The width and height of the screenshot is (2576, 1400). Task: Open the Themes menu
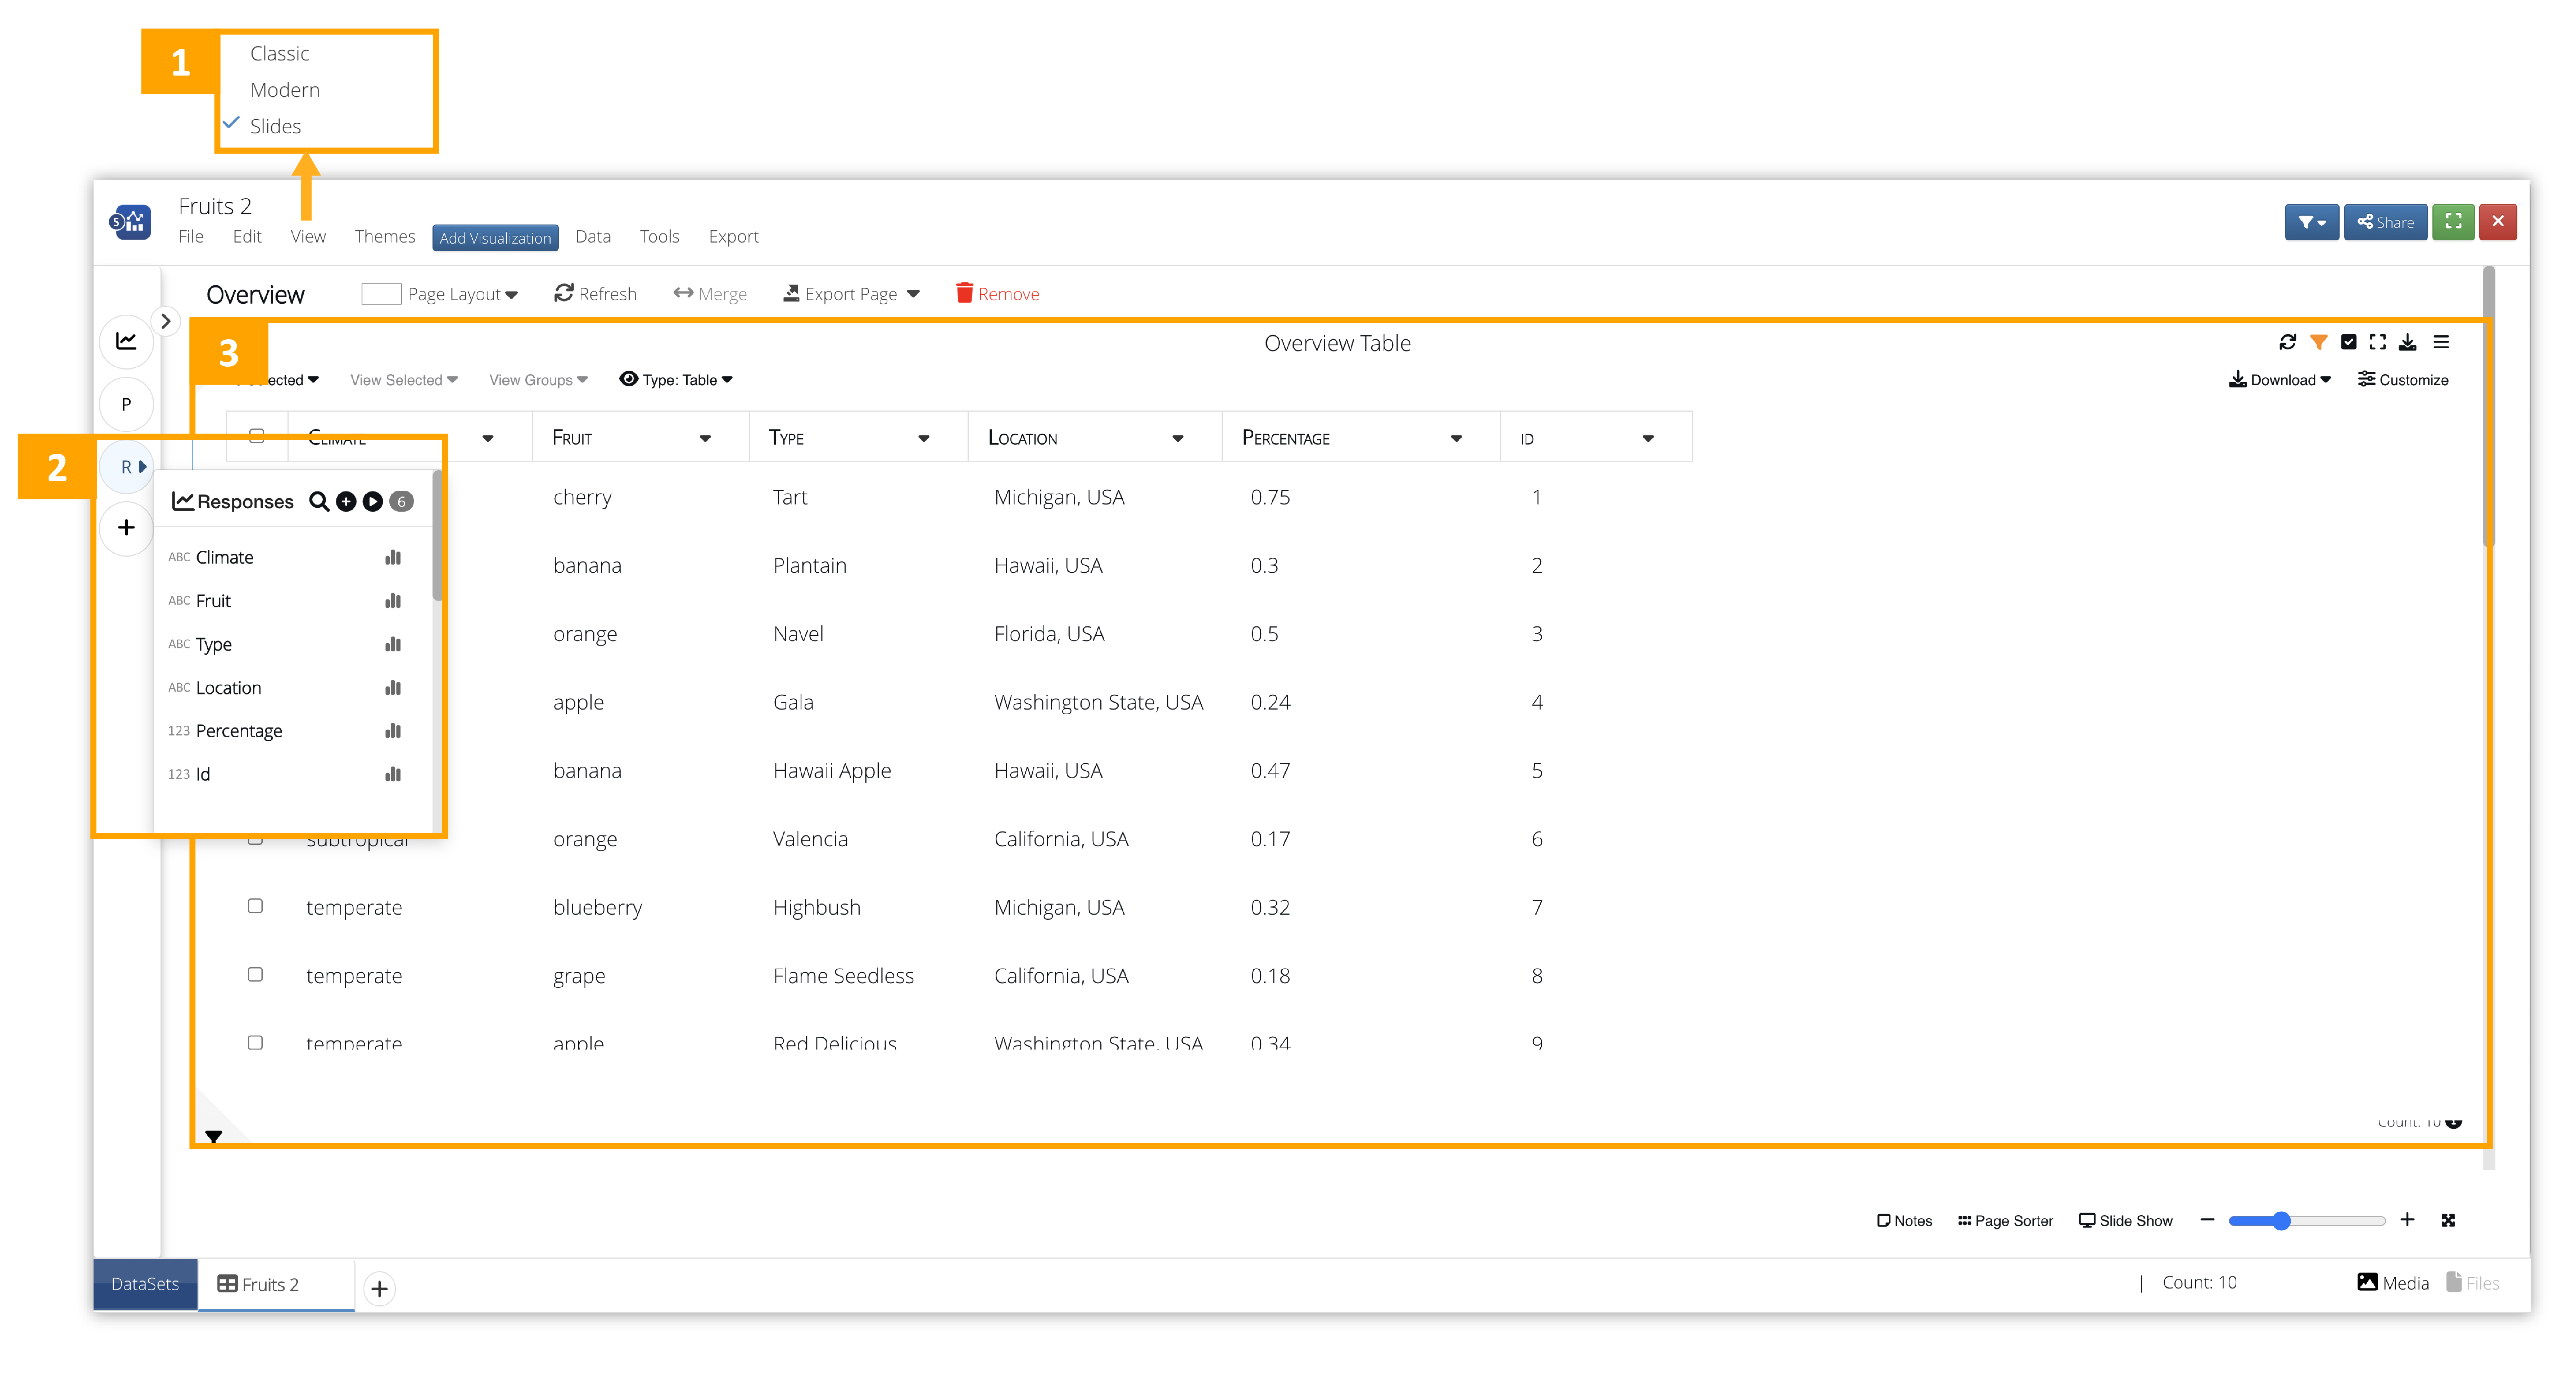point(385,237)
